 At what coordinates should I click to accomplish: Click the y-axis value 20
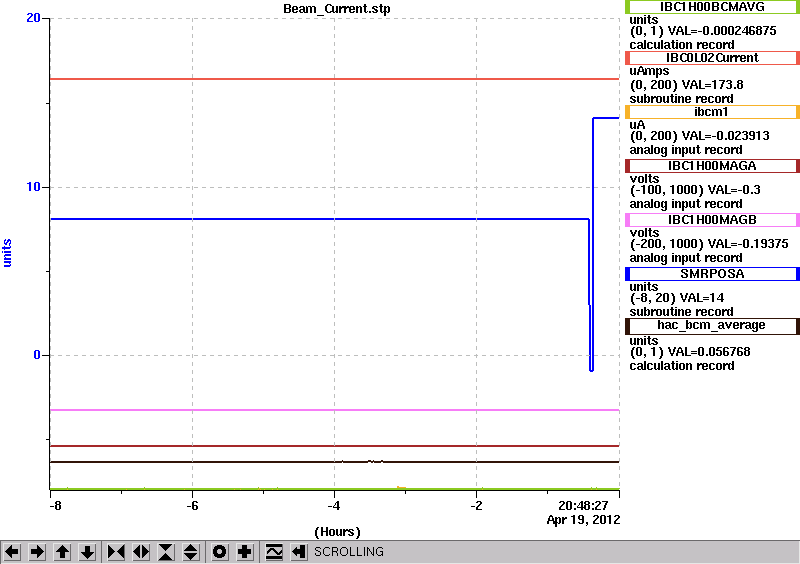pyautogui.click(x=33, y=18)
